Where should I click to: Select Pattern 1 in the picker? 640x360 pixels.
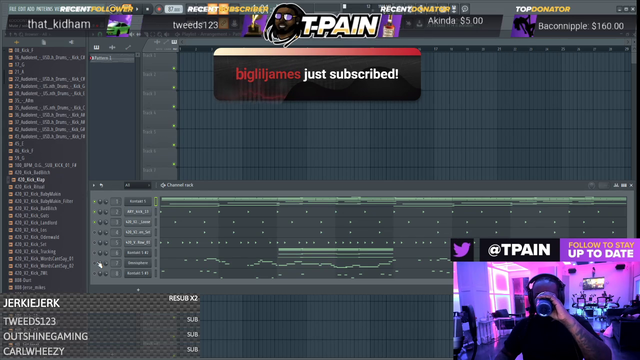click(x=112, y=58)
